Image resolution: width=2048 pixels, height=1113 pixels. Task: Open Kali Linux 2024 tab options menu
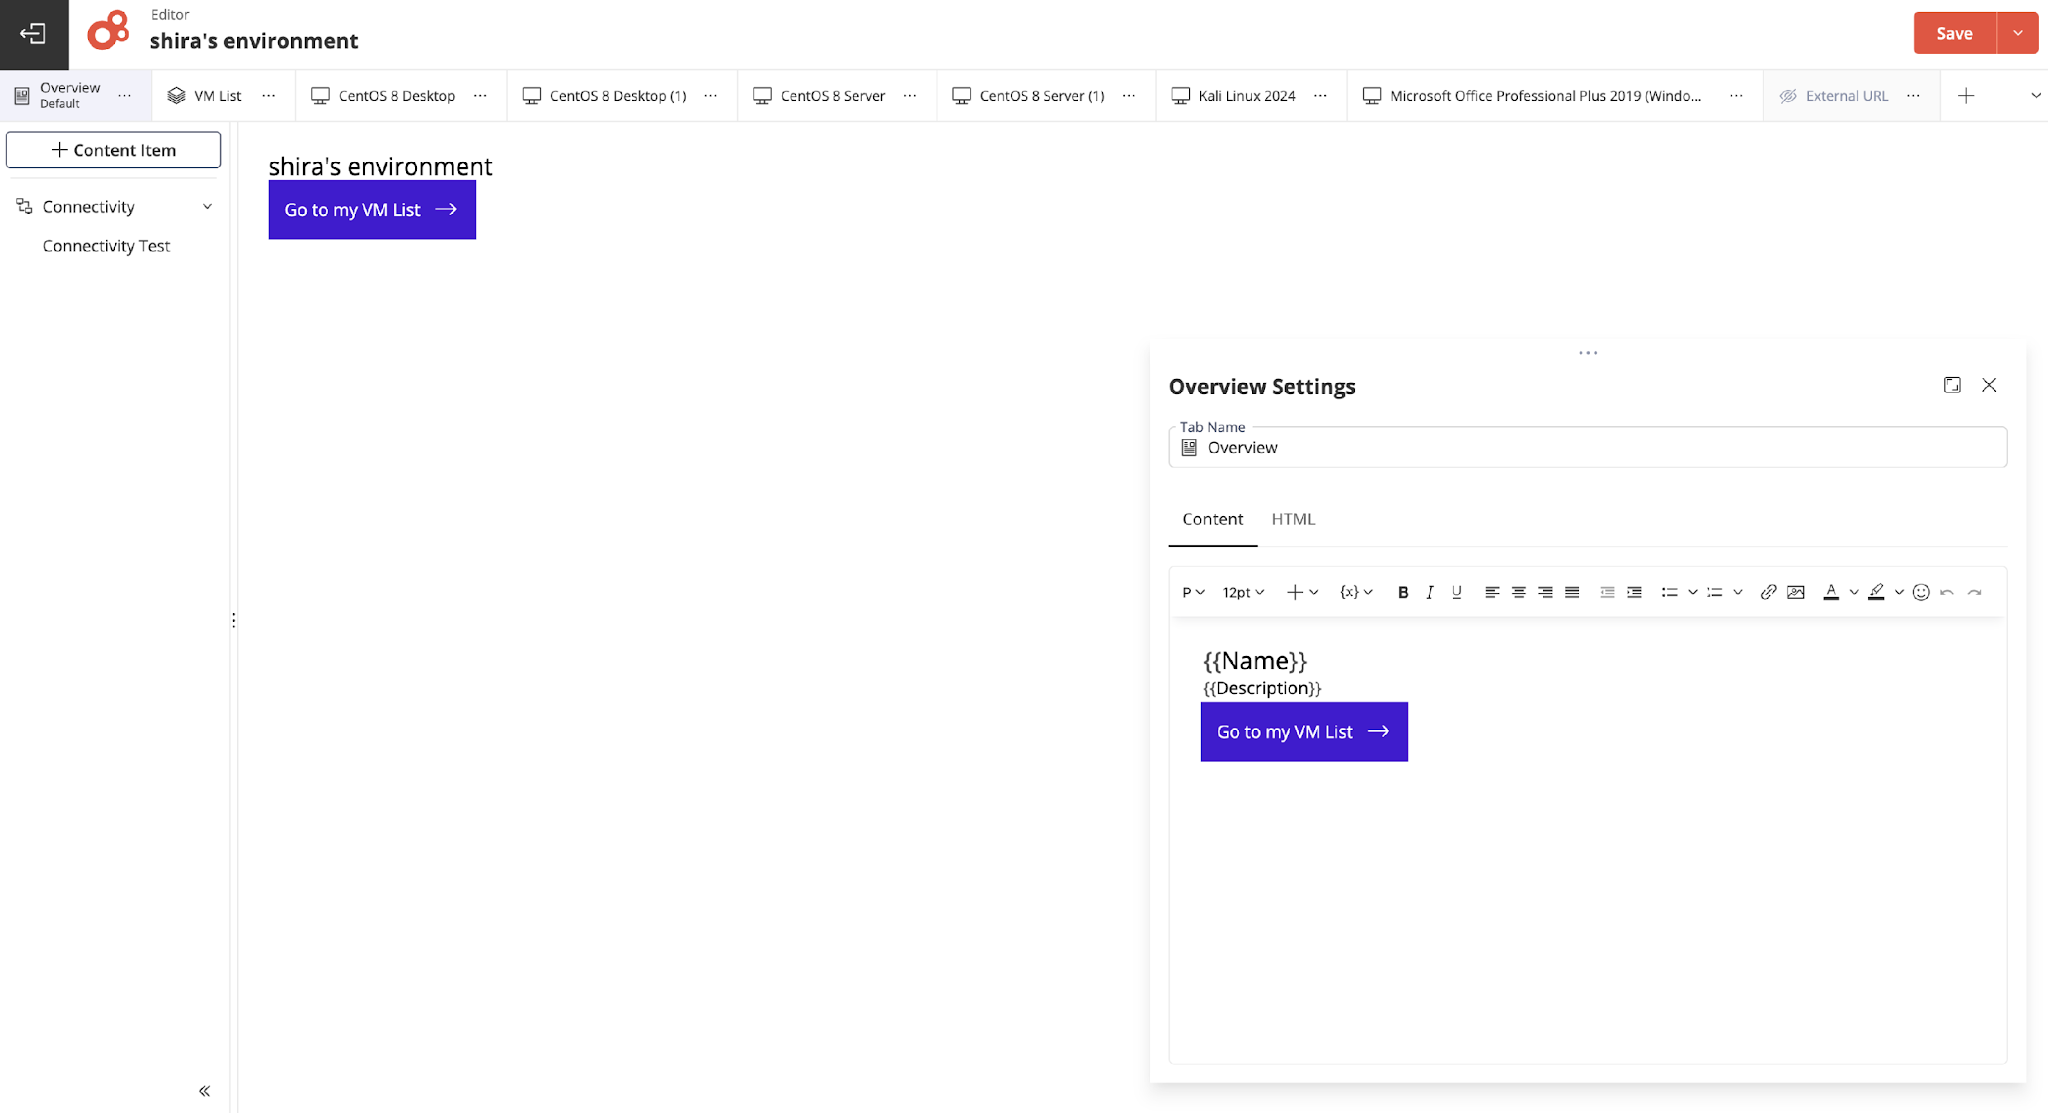click(1320, 96)
